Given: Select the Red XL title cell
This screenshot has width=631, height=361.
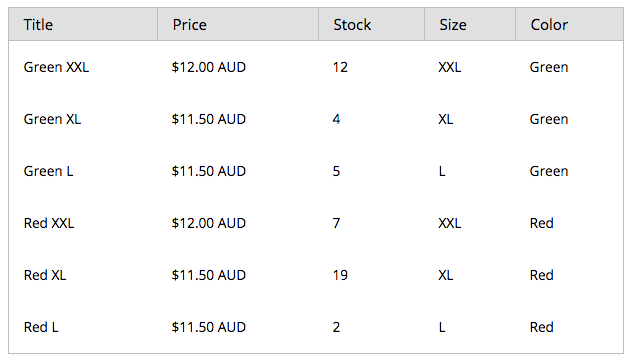Looking at the screenshot, I should pos(45,275).
